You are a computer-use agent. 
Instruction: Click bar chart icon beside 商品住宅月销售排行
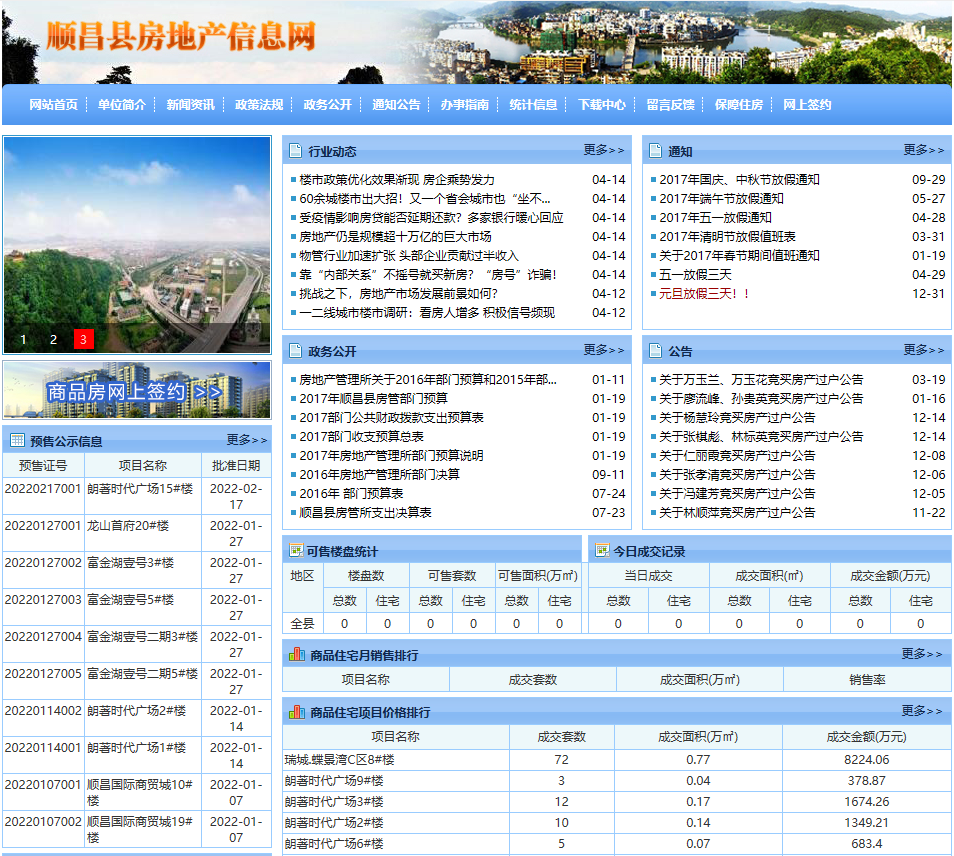pyautogui.click(x=296, y=655)
